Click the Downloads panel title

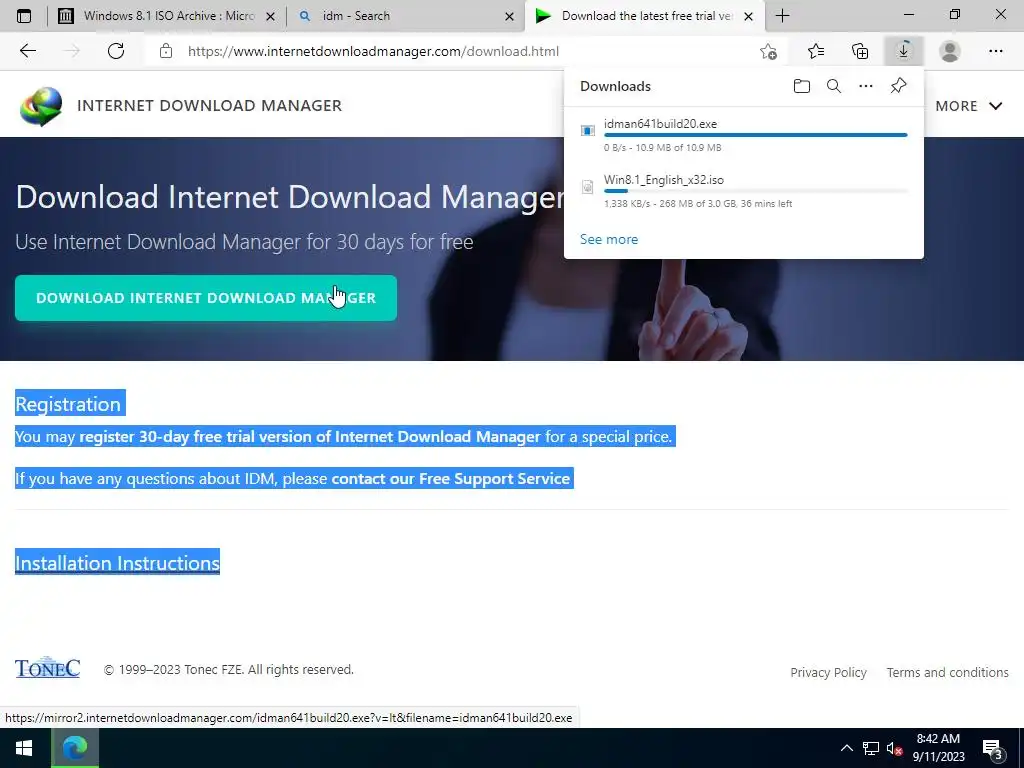tap(615, 86)
